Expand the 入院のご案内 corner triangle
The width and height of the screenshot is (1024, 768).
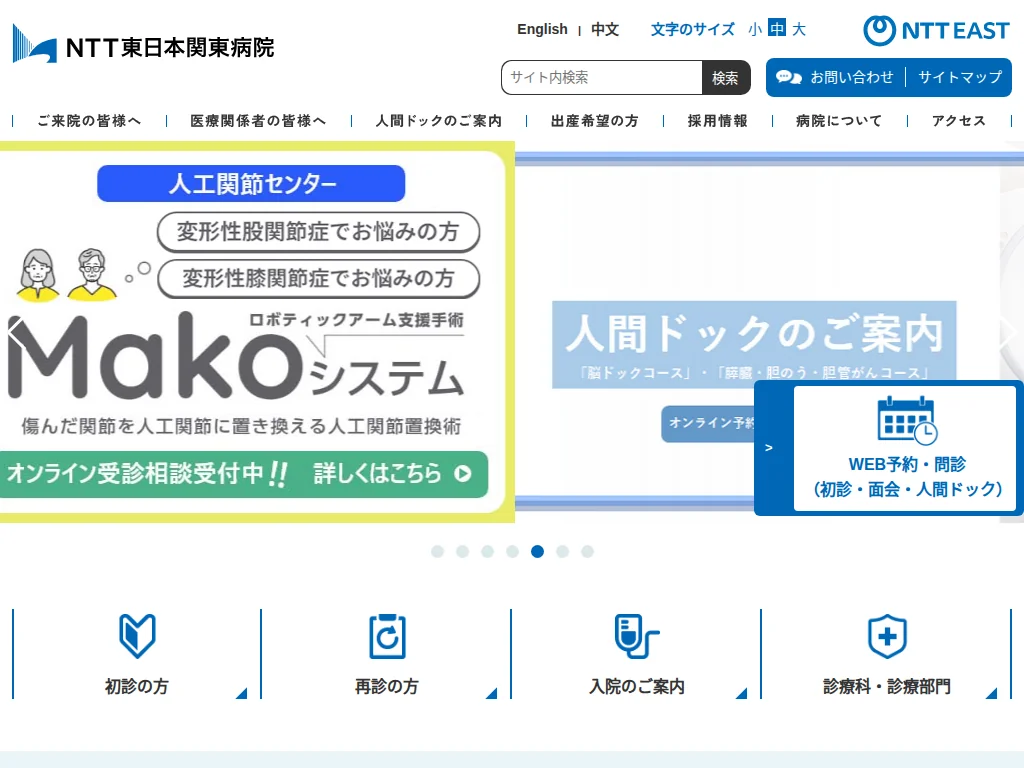741,693
